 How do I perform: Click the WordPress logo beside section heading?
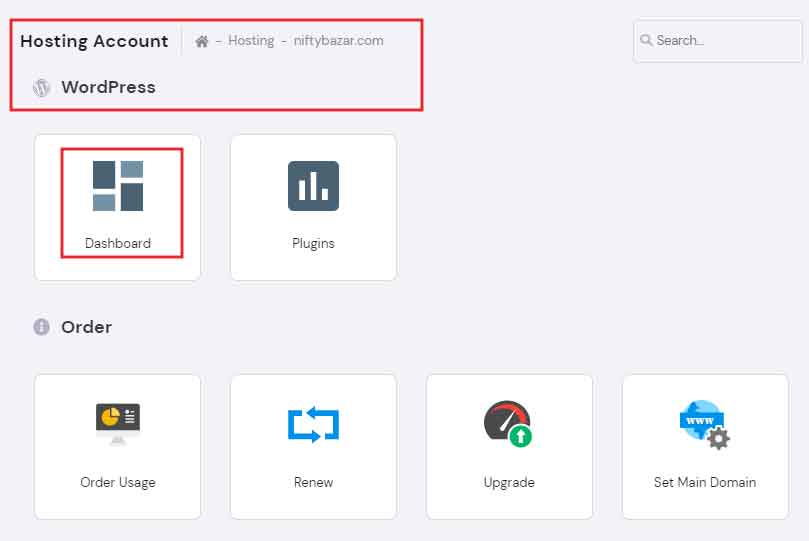coord(41,88)
